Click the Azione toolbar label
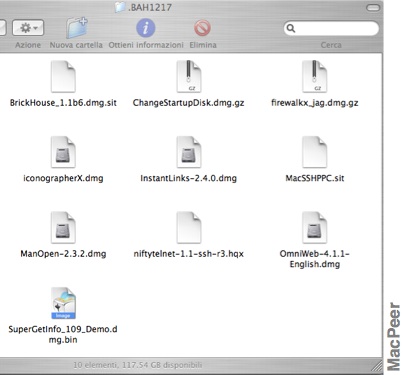 28,45
